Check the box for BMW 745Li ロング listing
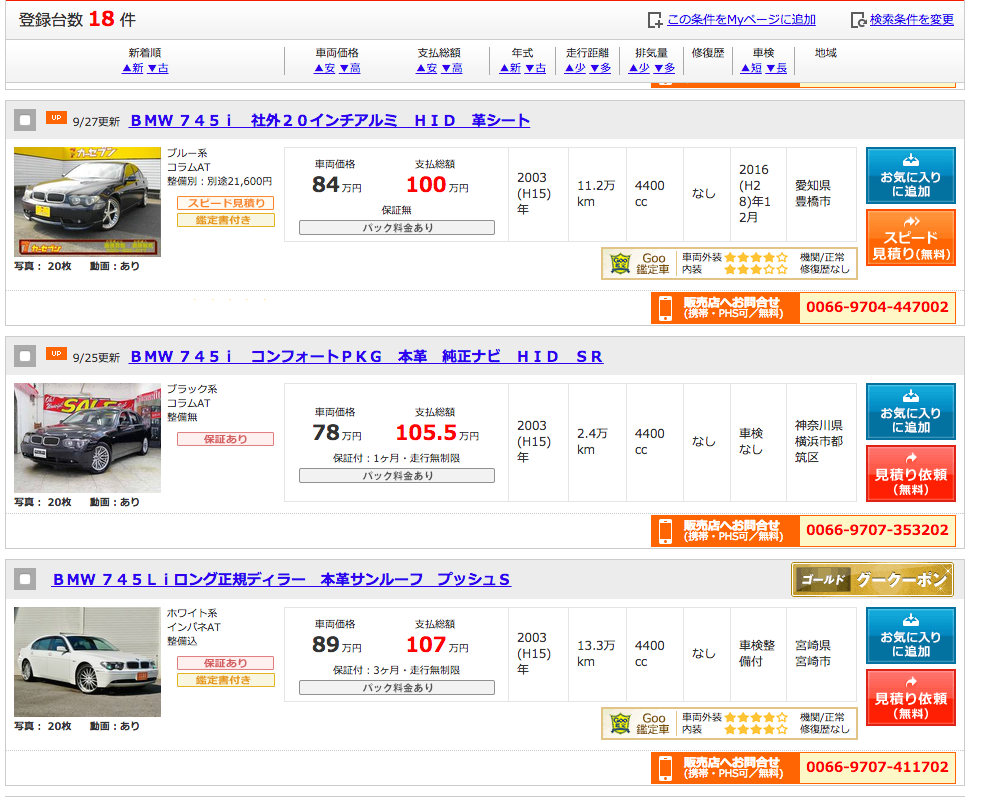This screenshot has height=797, width=988. tap(25, 579)
